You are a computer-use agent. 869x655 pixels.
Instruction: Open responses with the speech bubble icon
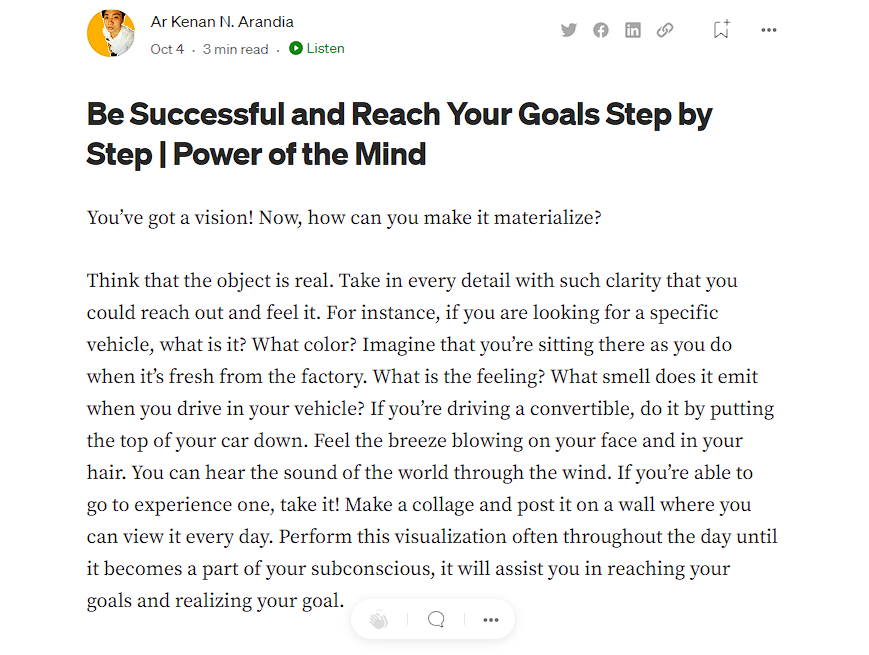(x=436, y=620)
